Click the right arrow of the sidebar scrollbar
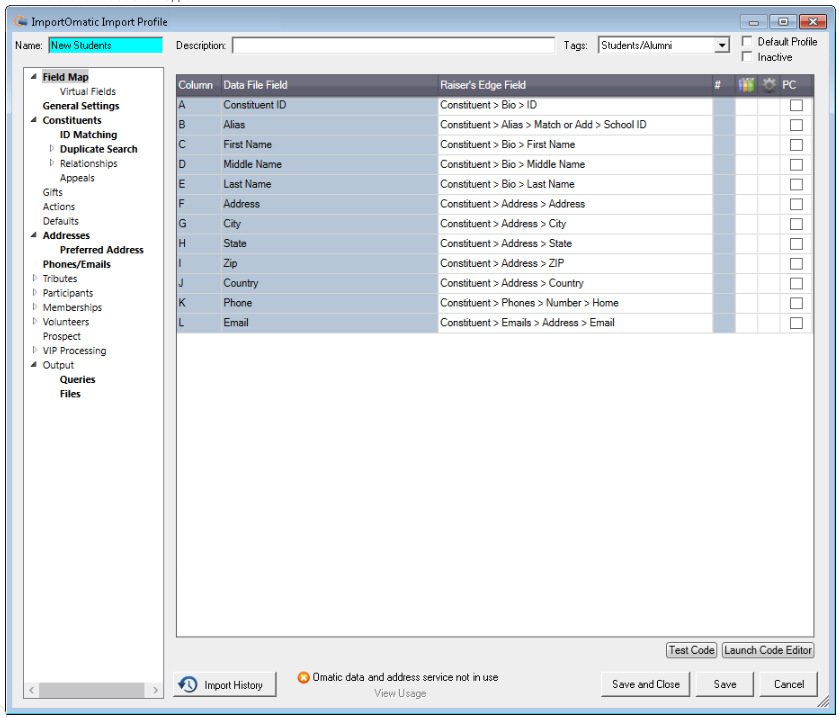839x718 pixels. tap(158, 690)
